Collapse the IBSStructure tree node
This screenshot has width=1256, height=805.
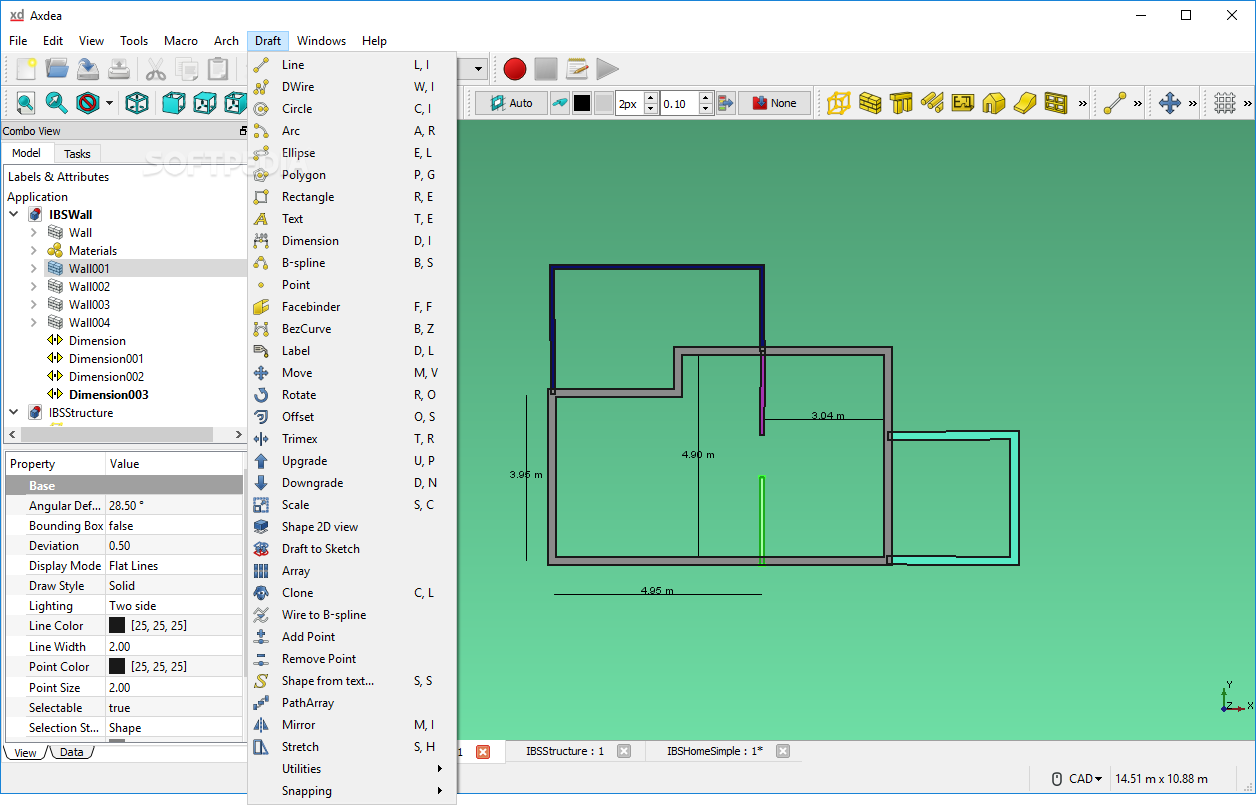(14, 413)
